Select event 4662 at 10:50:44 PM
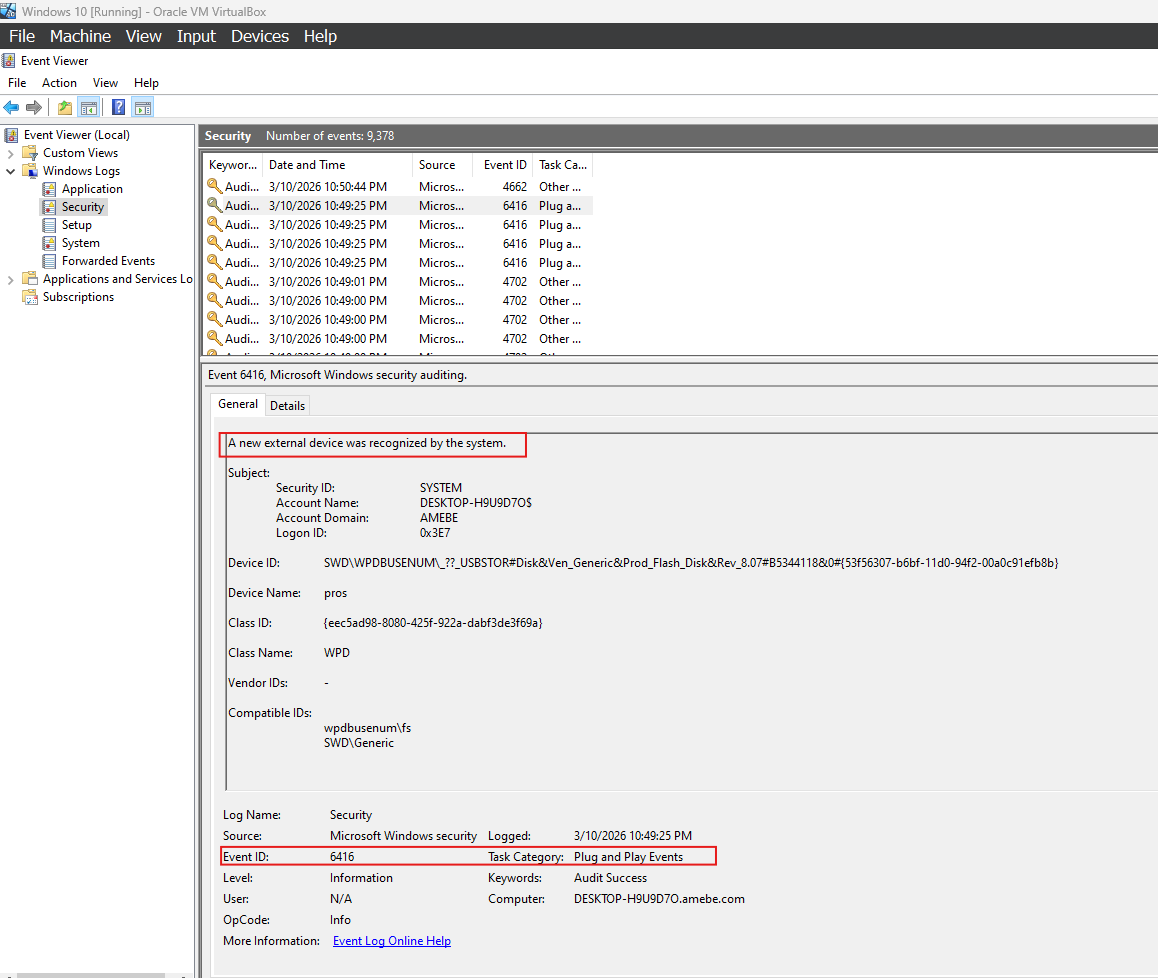 [398, 187]
